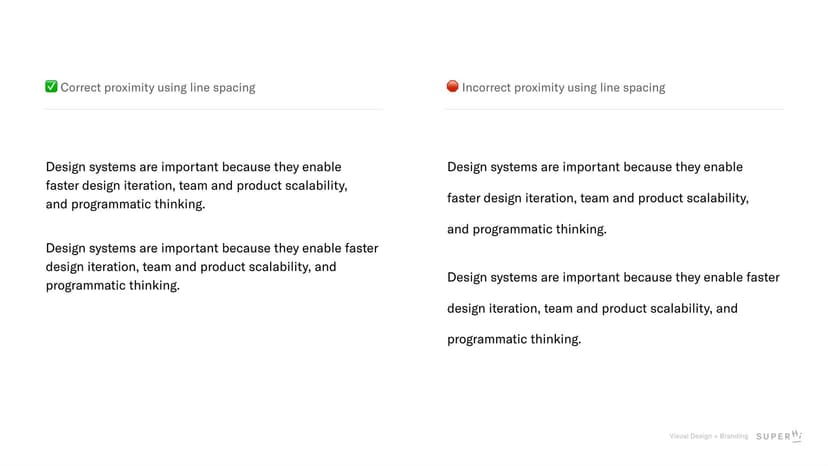Image resolution: width=828 pixels, height=466 pixels.
Task: Click the 'Visual Design + Branding' footer text
Action: [708, 436]
